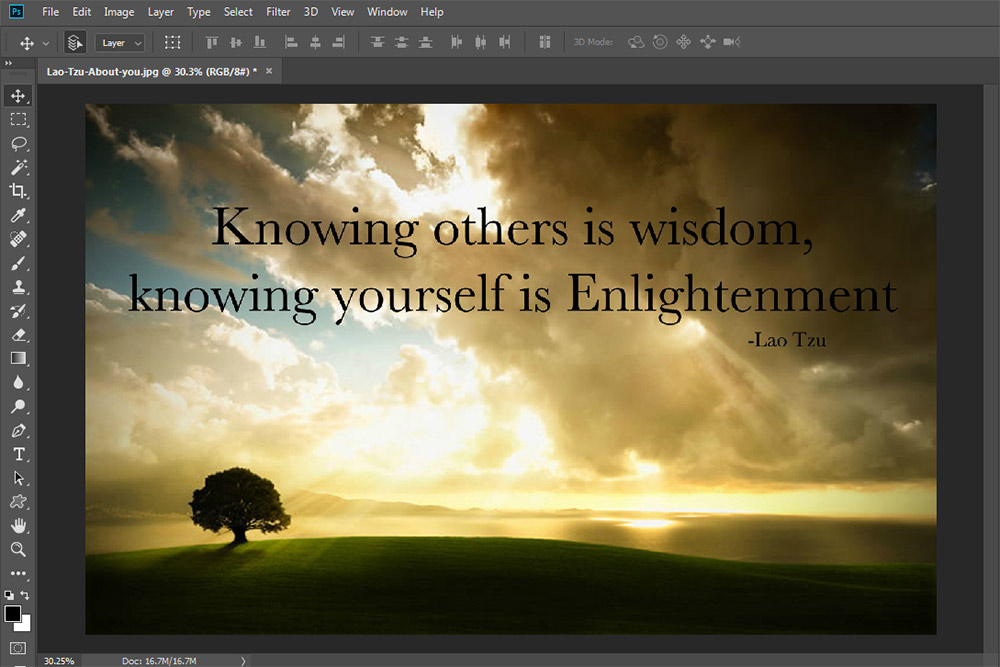Select the History Brush tool
The height and width of the screenshot is (667, 1000).
(x=18, y=311)
